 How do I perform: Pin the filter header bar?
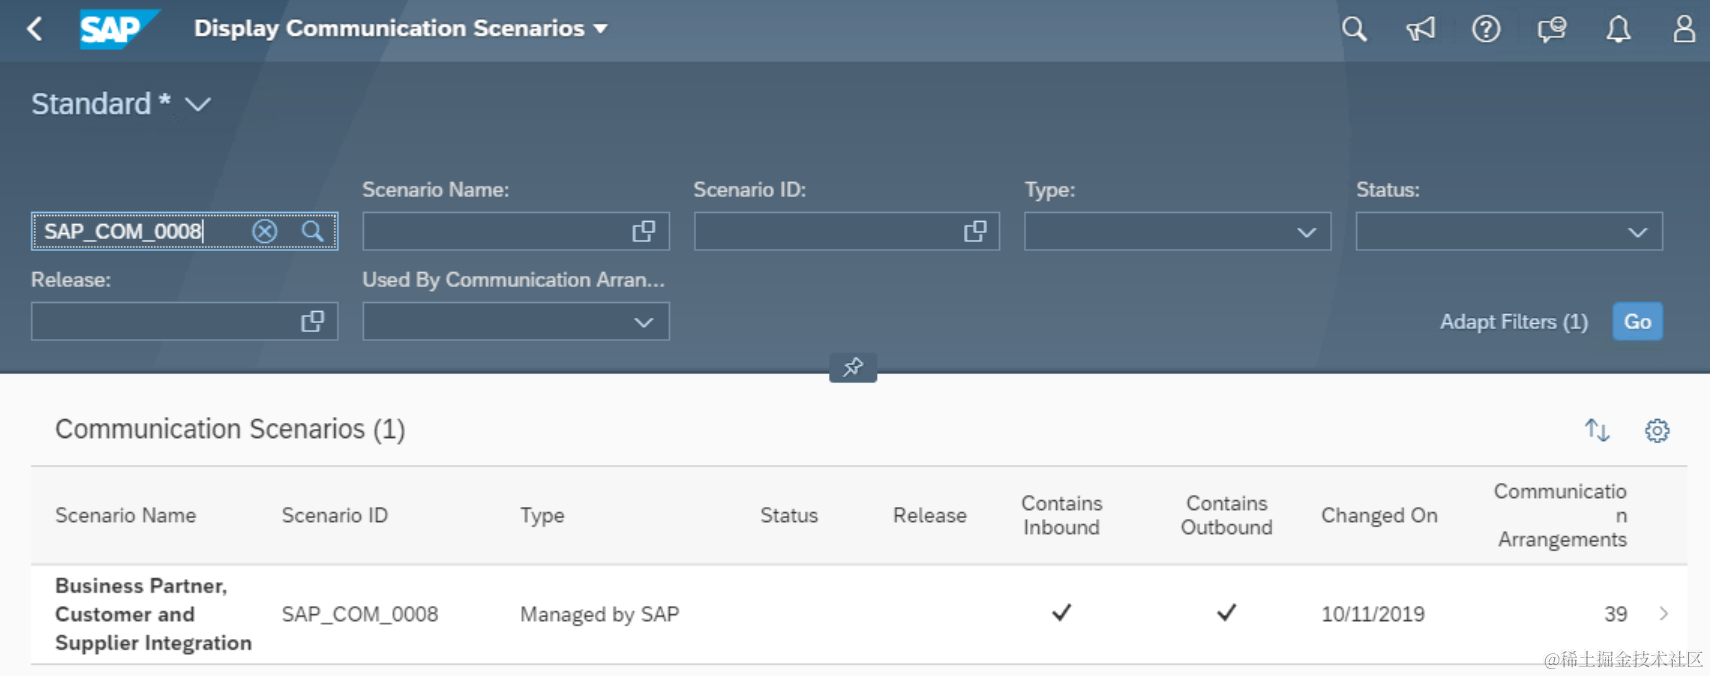click(x=853, y=367)
